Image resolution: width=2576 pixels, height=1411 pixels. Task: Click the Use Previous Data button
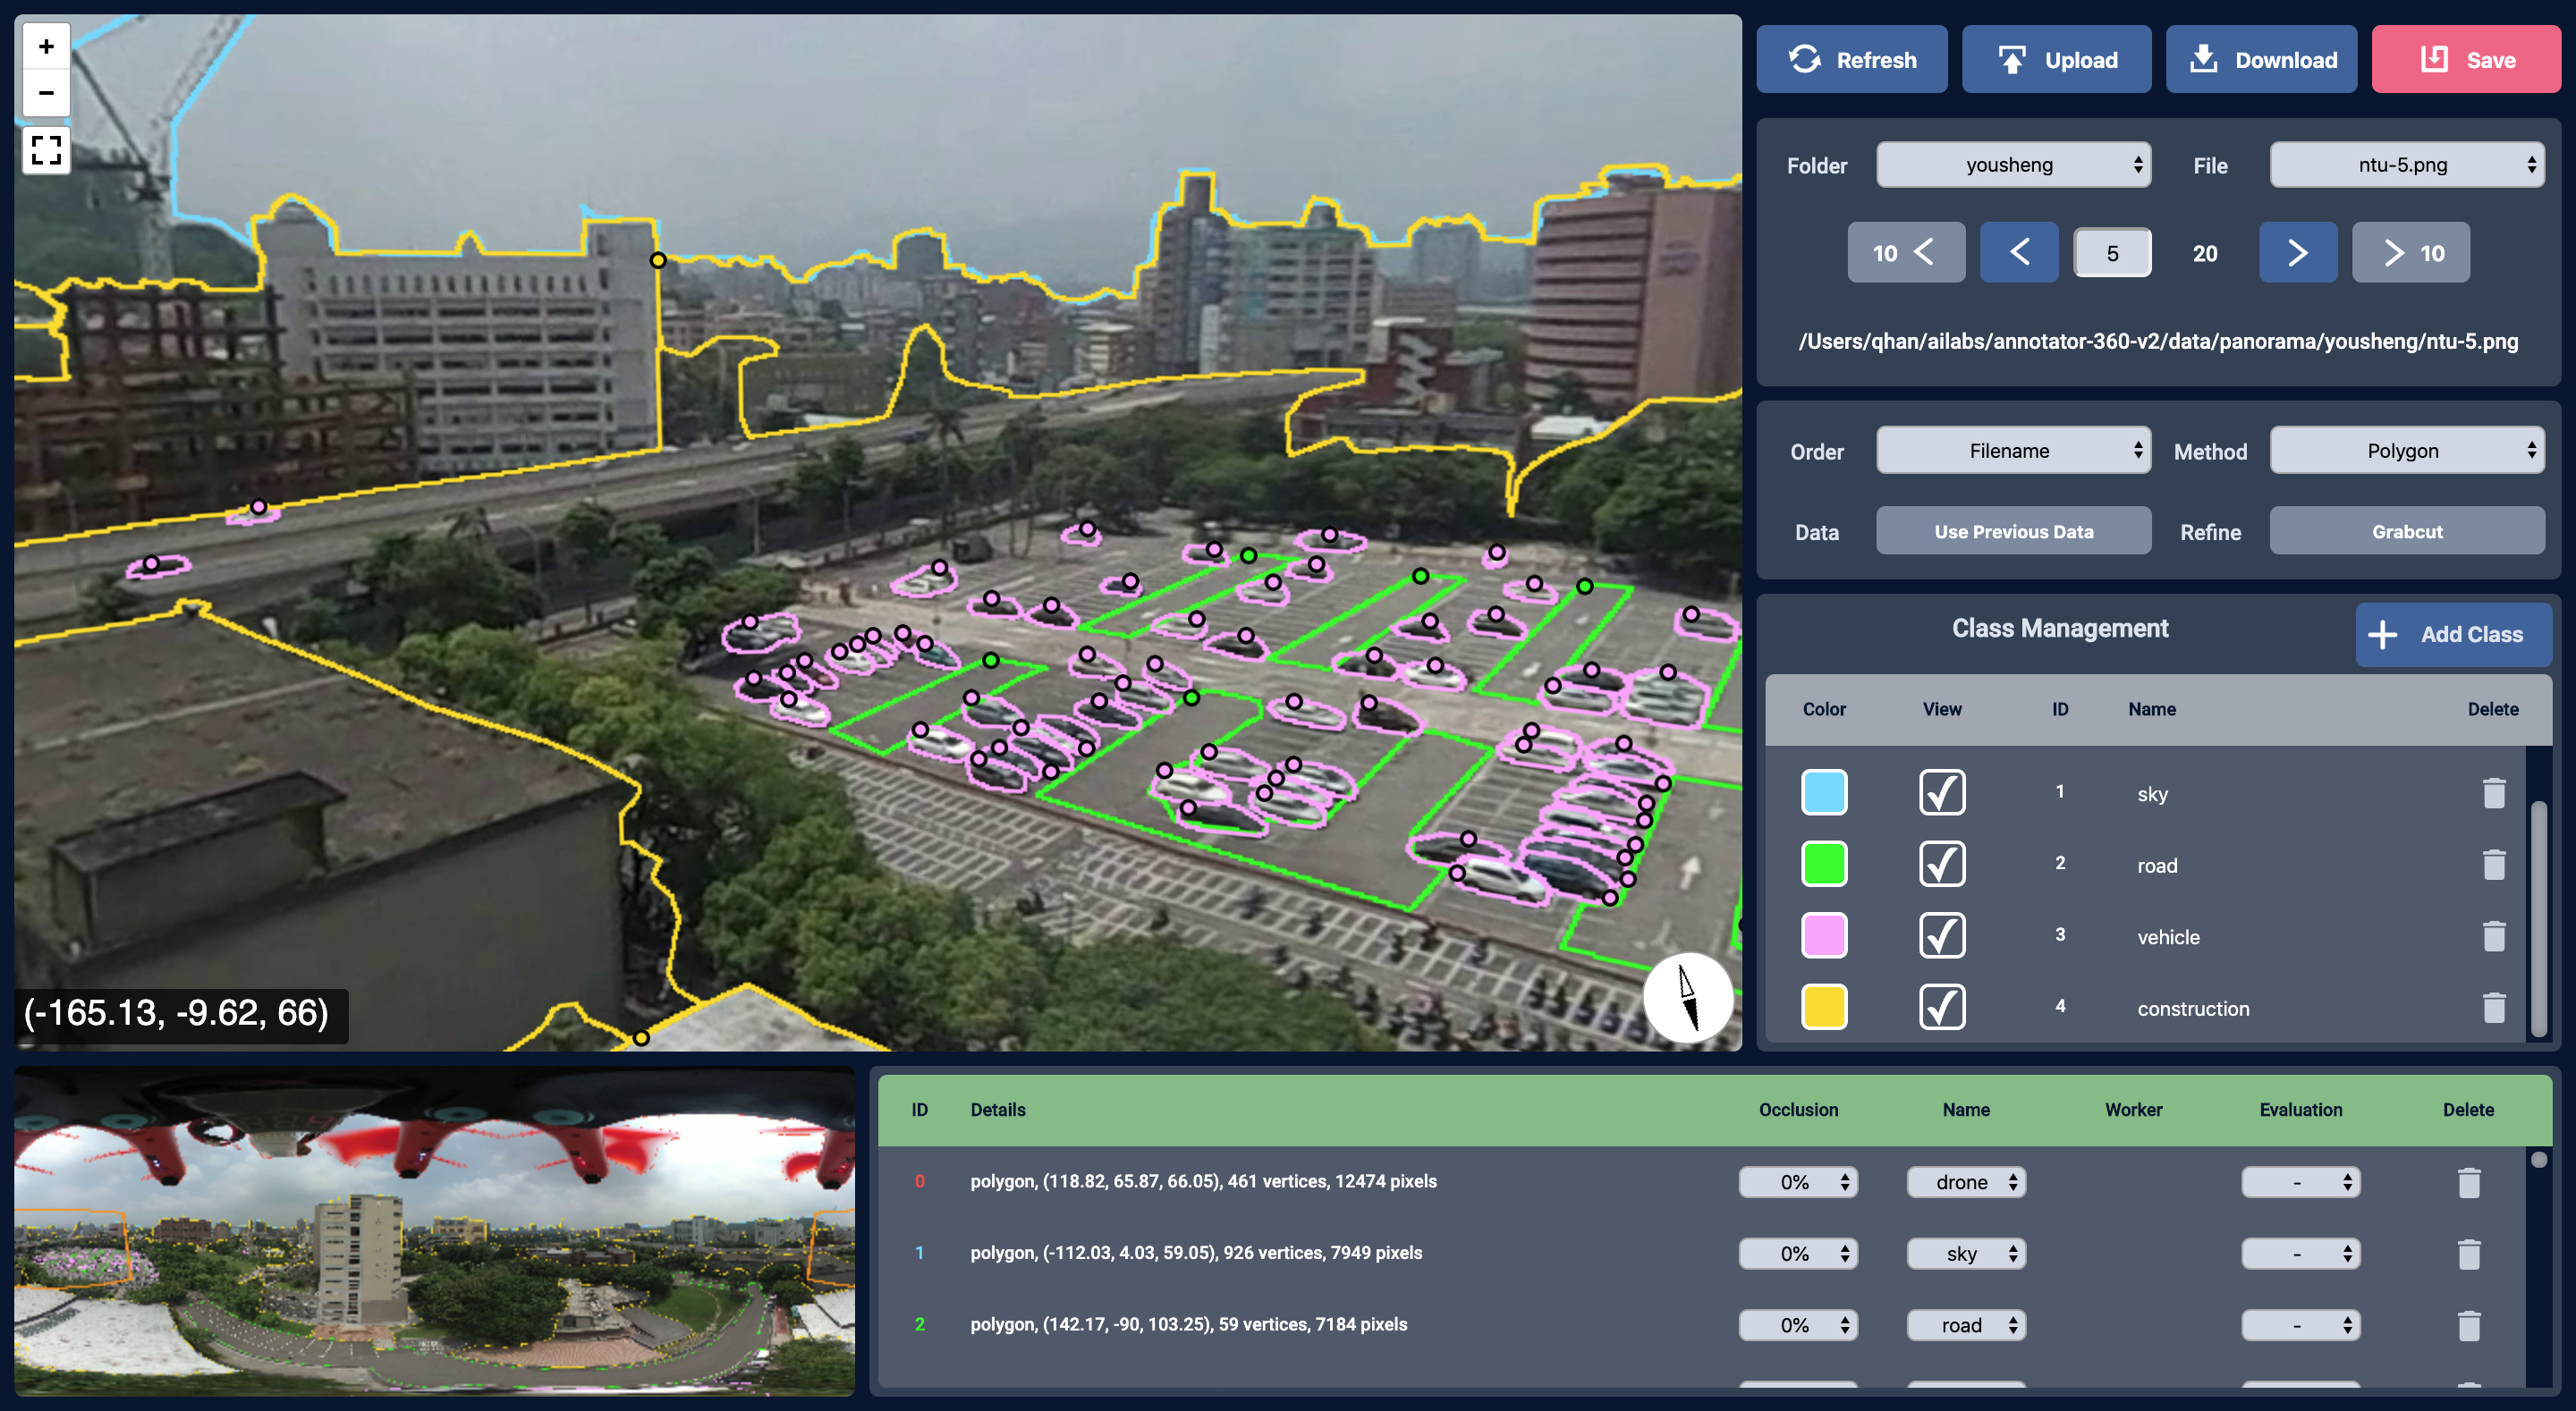pos(2012,531)
